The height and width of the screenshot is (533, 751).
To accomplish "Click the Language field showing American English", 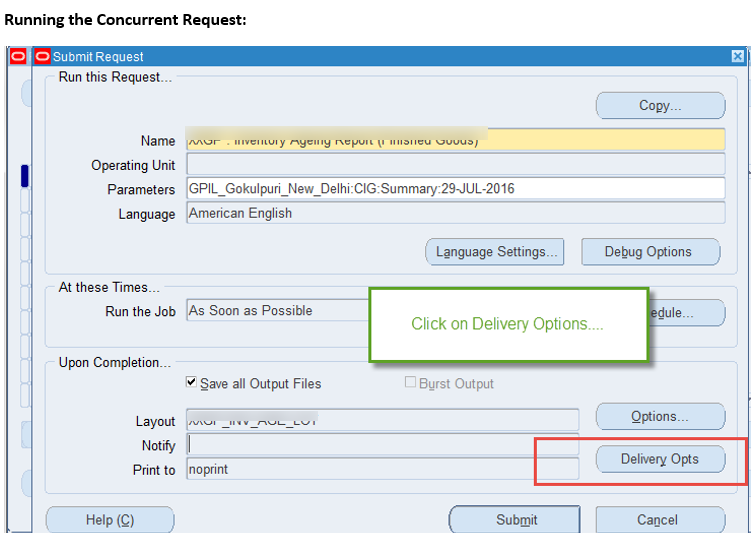I will click(455, 213).
